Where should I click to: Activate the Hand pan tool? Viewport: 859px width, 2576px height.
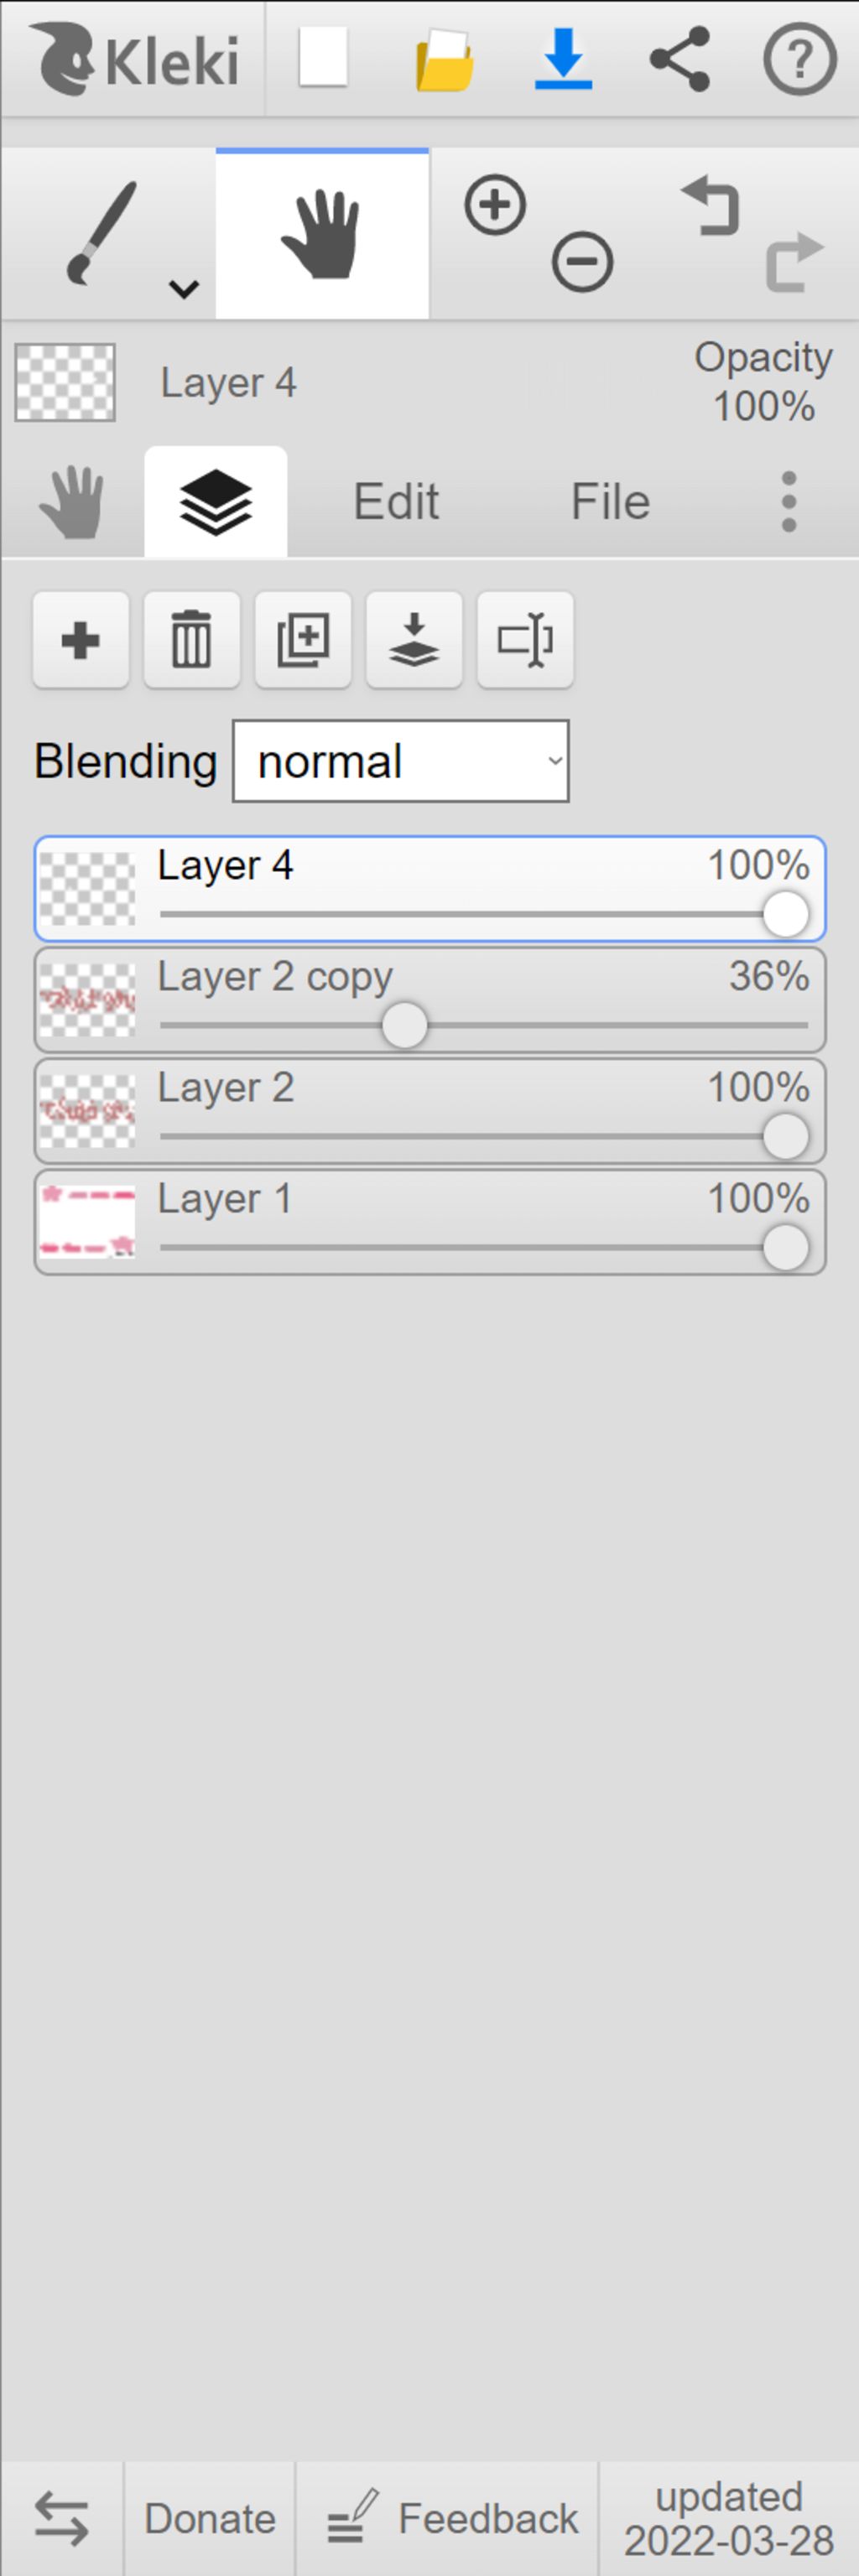point(322,234)
